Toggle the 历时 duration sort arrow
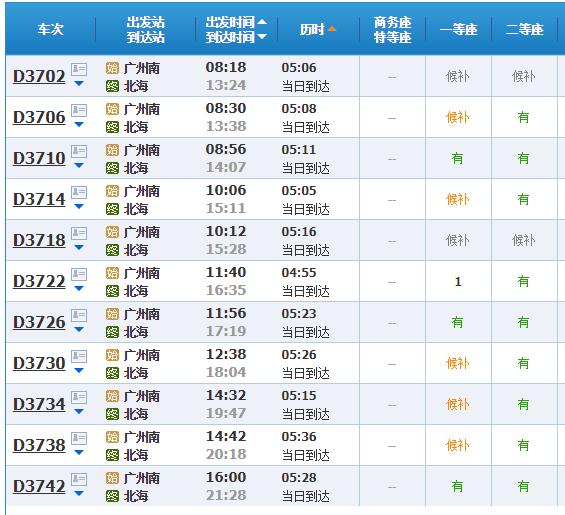The width and height of the screenshot is (565, 515). click(332, 29)
